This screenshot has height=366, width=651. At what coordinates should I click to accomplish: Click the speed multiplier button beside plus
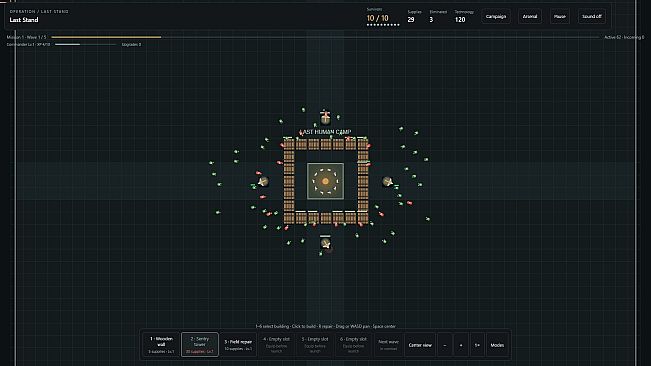tap(477, 345)
